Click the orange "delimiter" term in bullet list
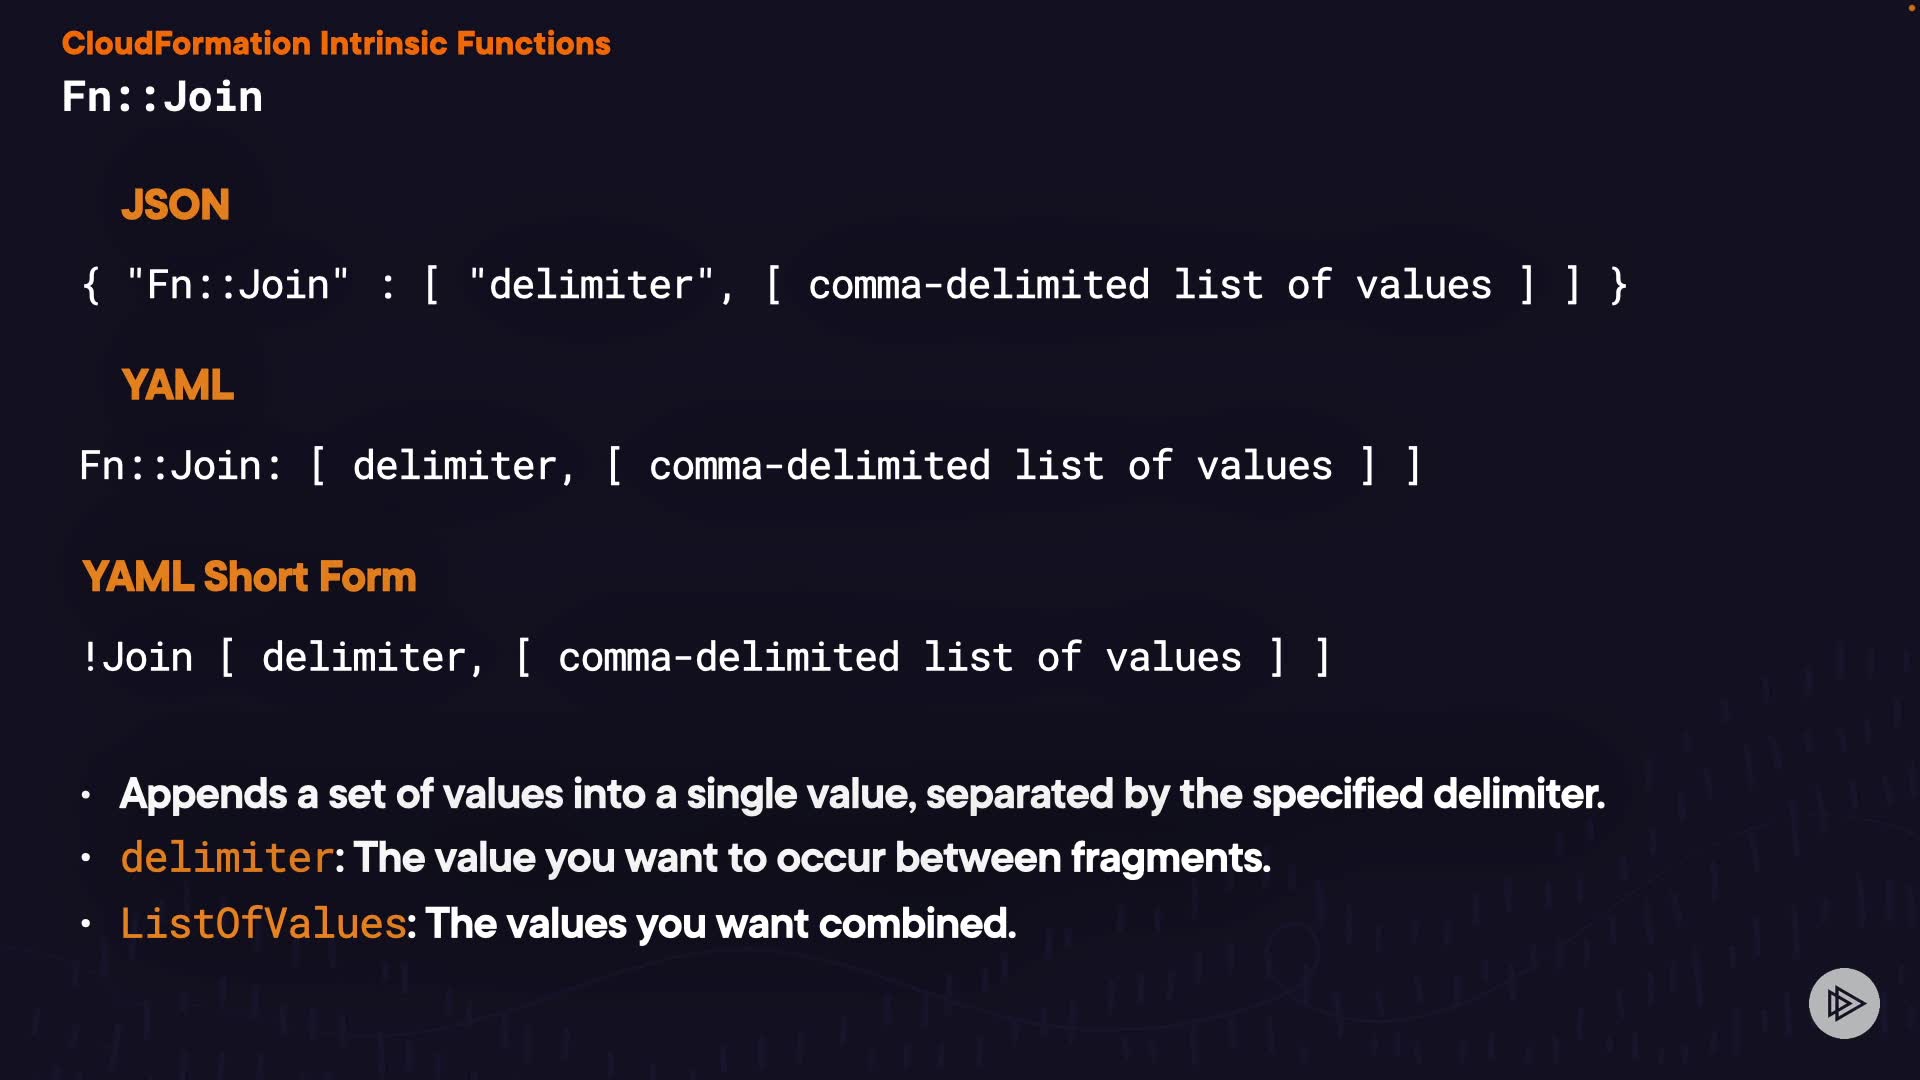1920x1080 pixels. (226, 858)
